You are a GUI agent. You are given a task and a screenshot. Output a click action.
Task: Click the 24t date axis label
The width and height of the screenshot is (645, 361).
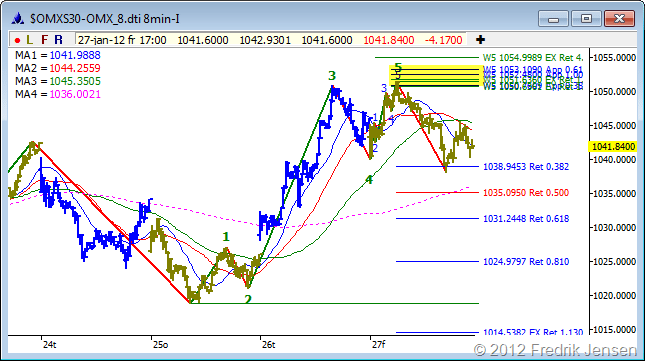[x=49, y=345]
